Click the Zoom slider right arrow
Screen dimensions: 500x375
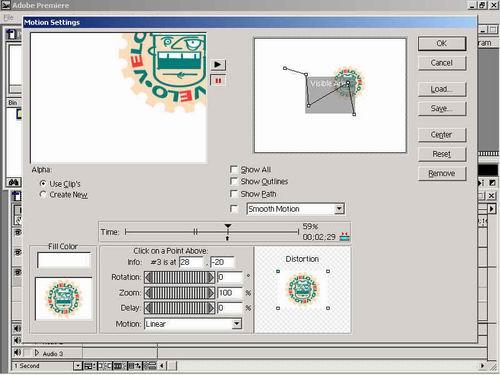pyautogui.click(x=211, y=293)
